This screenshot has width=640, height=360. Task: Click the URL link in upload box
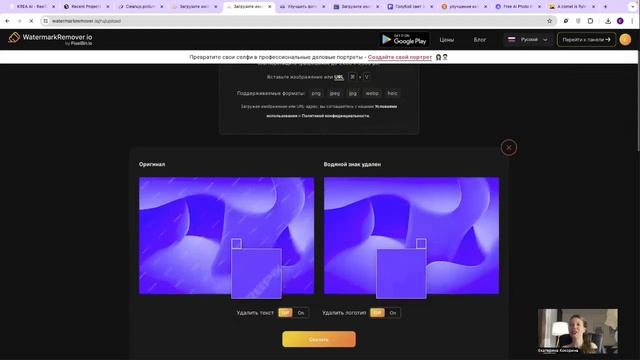[338, 77]
